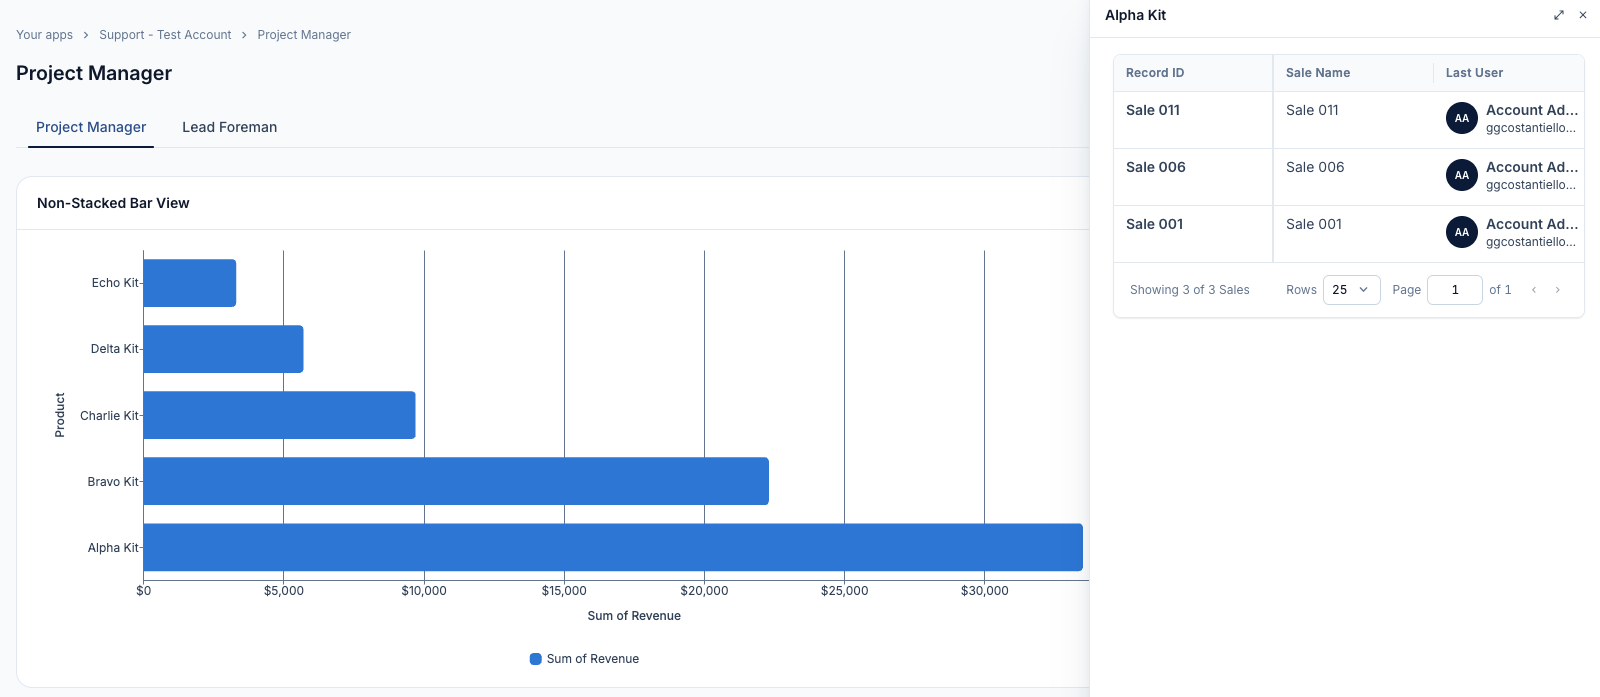Click the avatar in the Sale 006 row
The width and height of the screenshot is (1600, 697).
[x=1462, y=175]
